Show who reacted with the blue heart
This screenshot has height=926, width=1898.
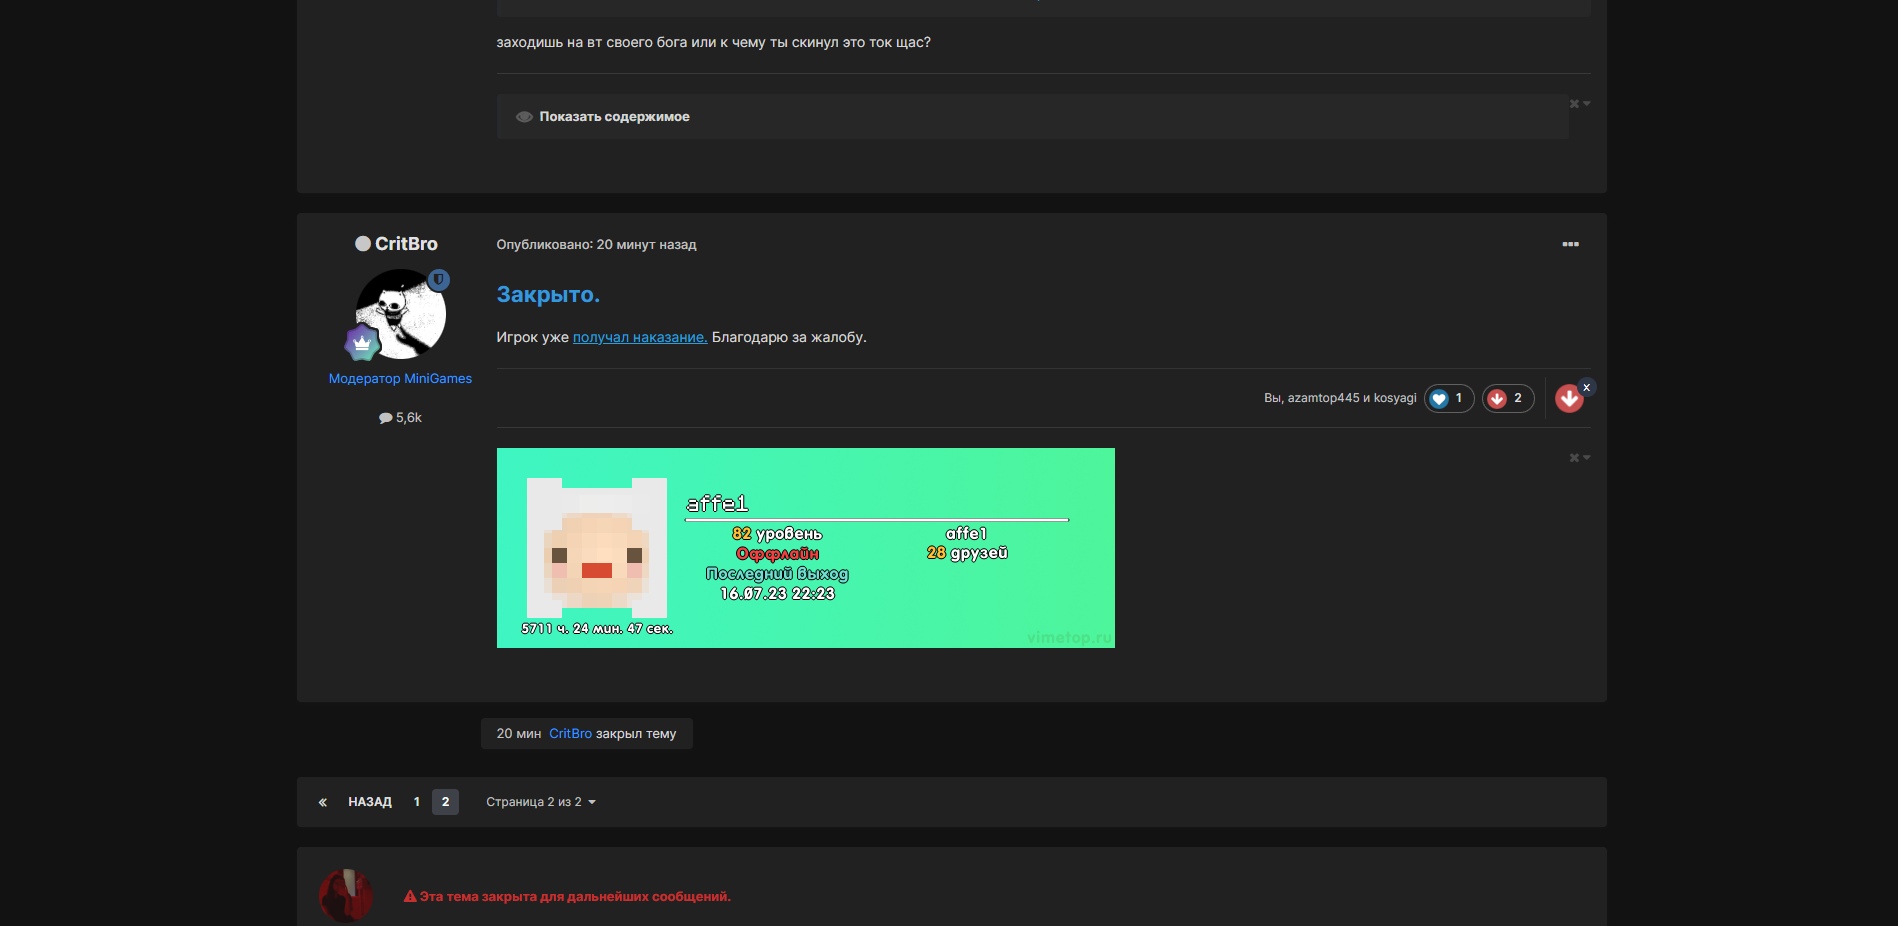click(1448, 398)
